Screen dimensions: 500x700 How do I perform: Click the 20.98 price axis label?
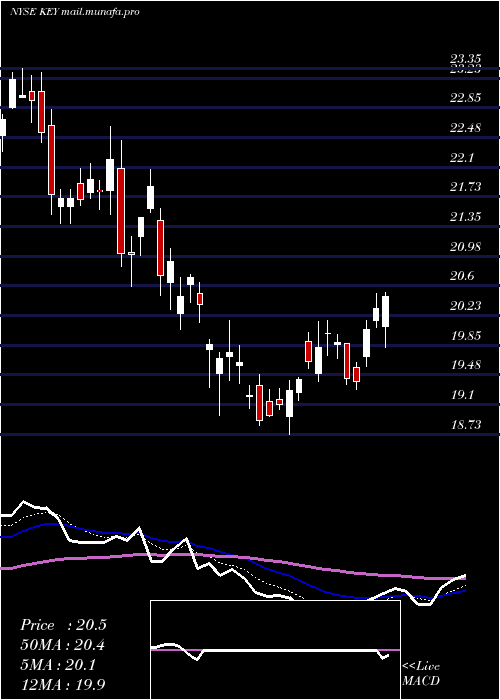click(466, 246)
